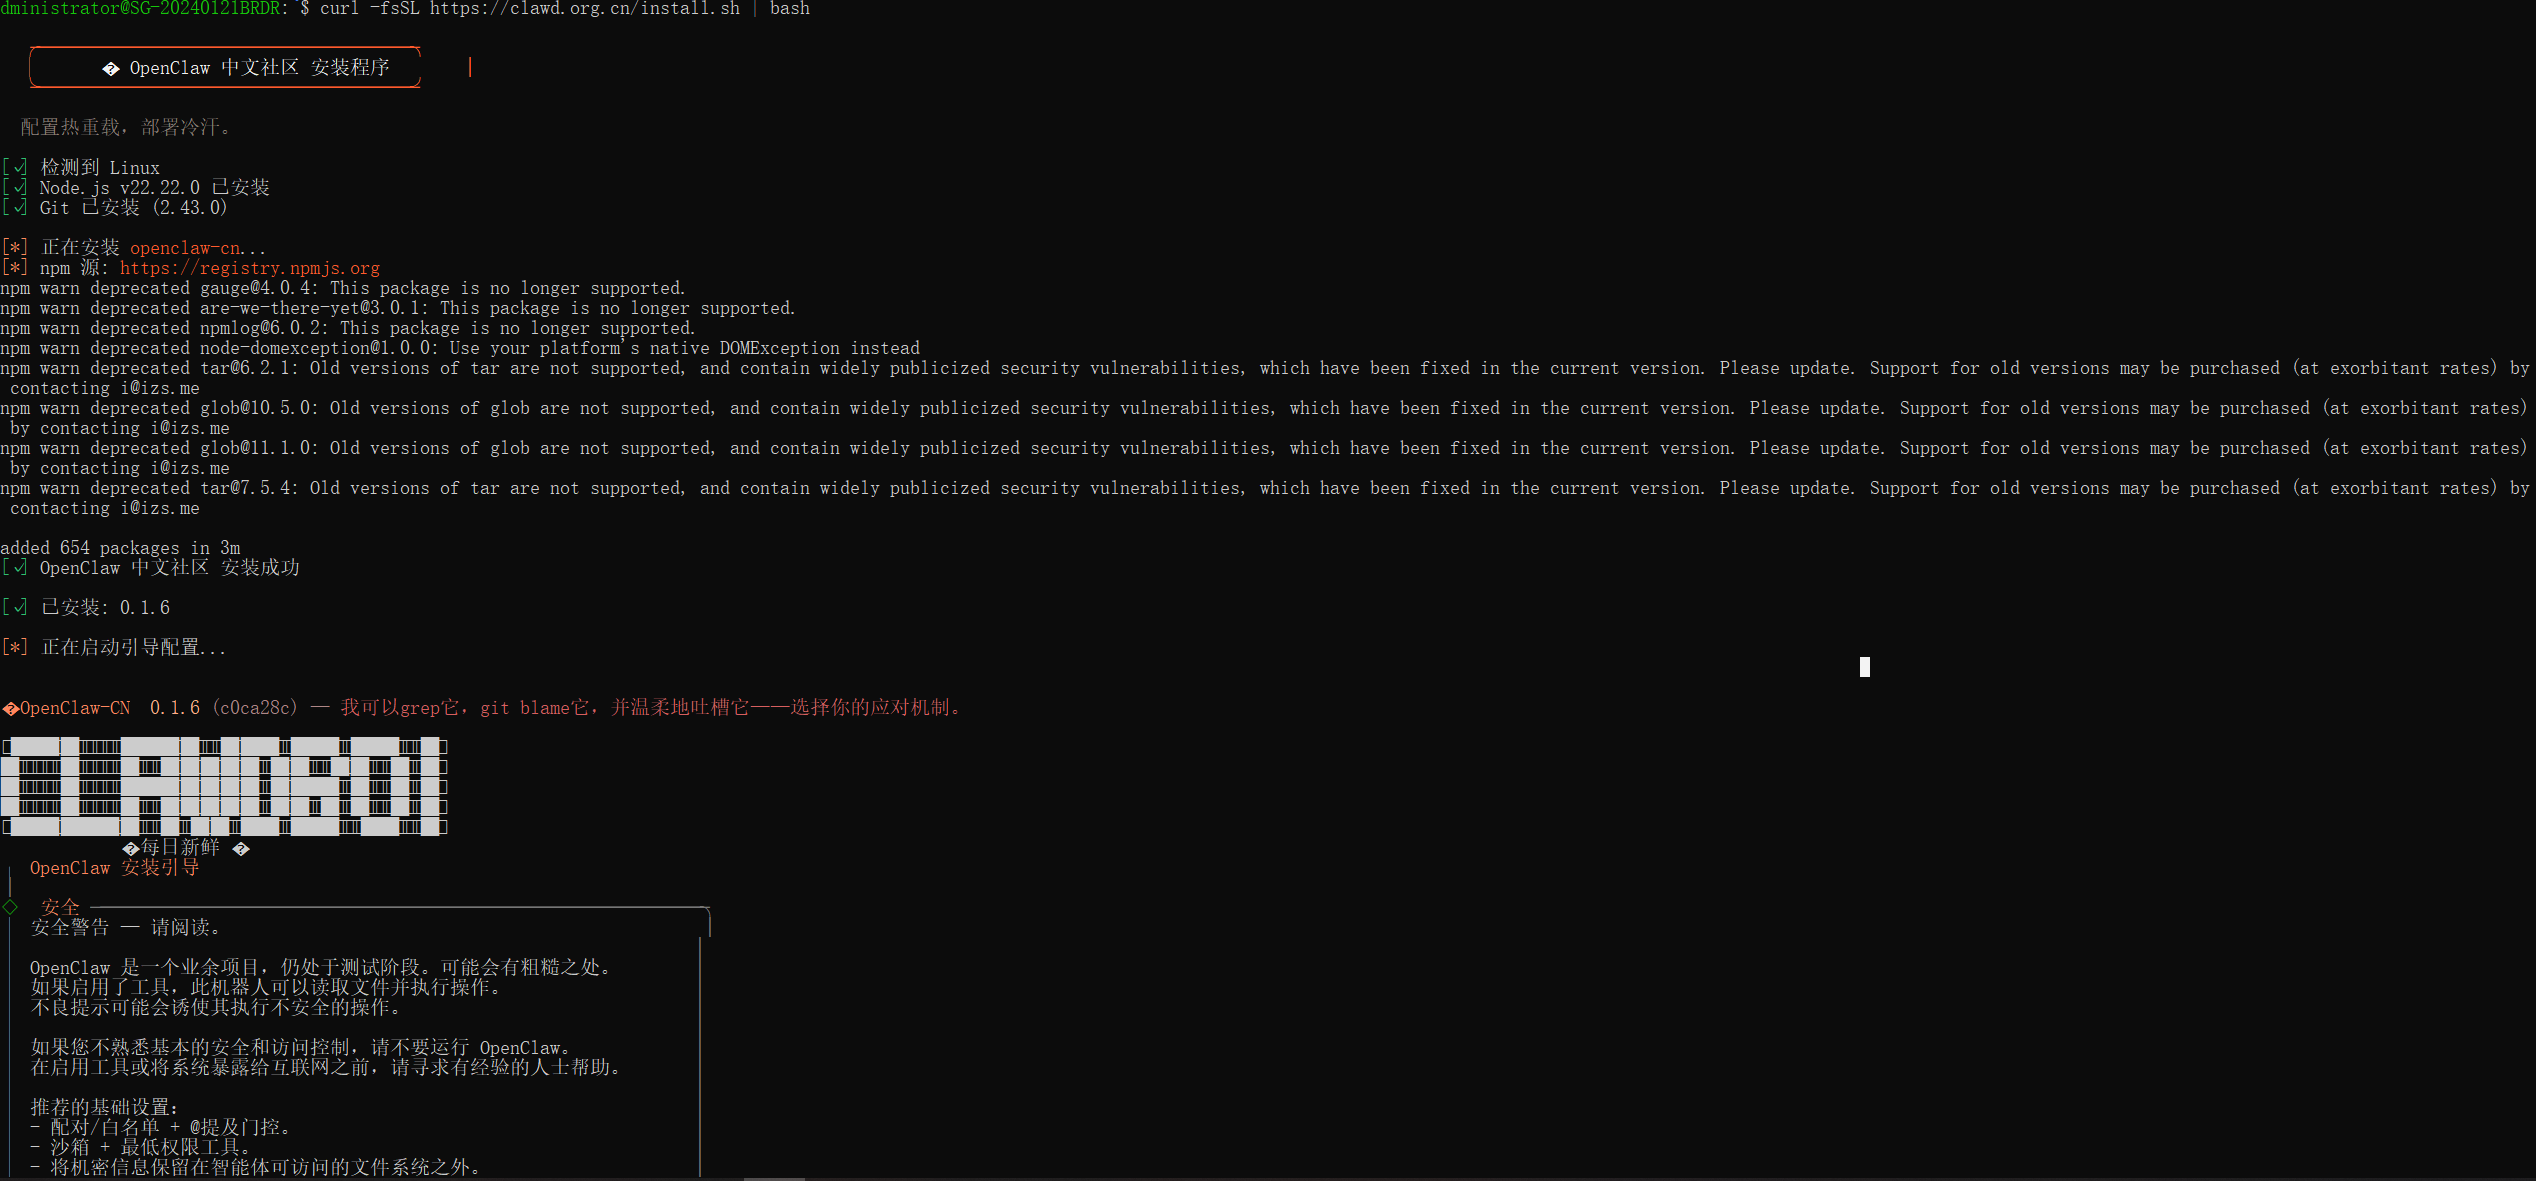Click the green diamond beside 安全 heading
2536x1181 pixels.
point(10,907)
